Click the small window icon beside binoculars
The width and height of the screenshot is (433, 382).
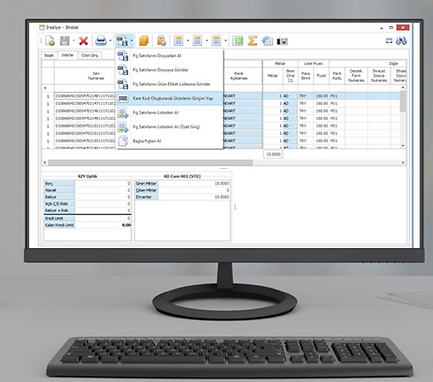(389, 41)
